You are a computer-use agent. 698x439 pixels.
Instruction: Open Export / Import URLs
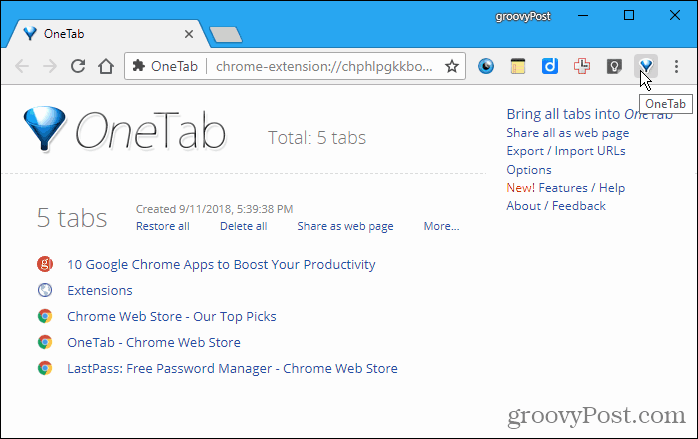click(566, 151)
